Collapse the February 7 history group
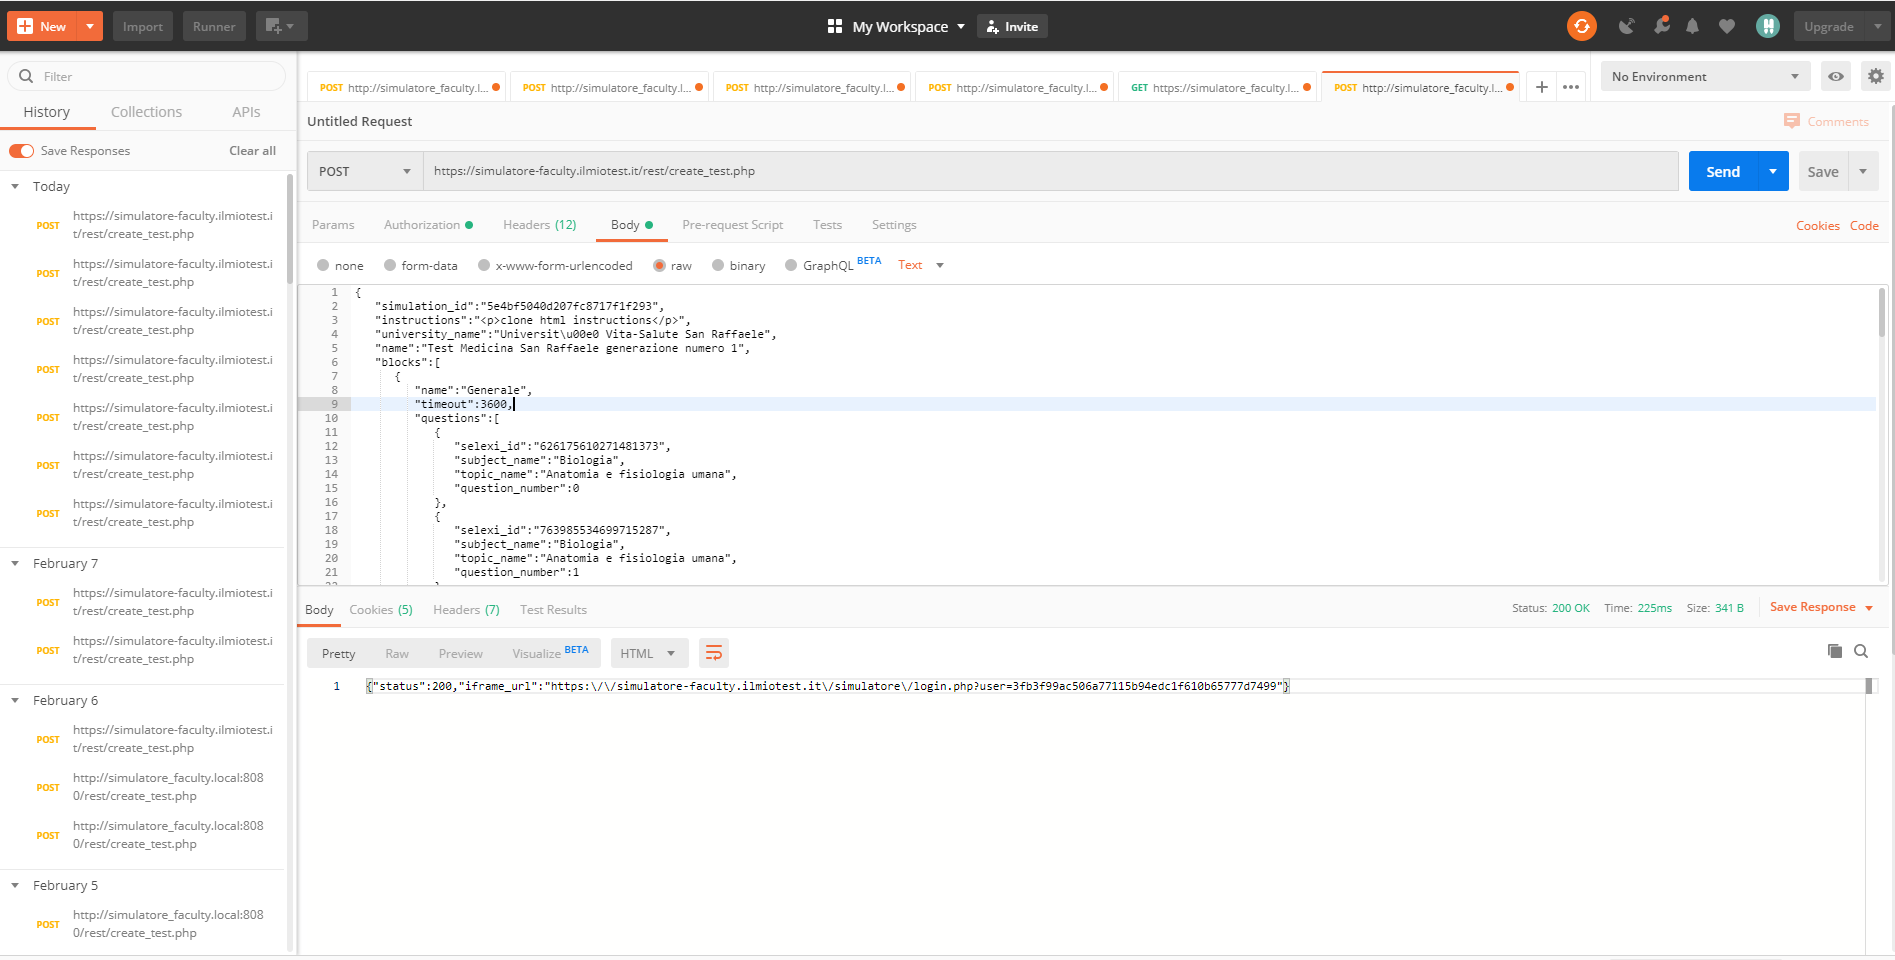The image size is (1895, 960). point(15,563)
